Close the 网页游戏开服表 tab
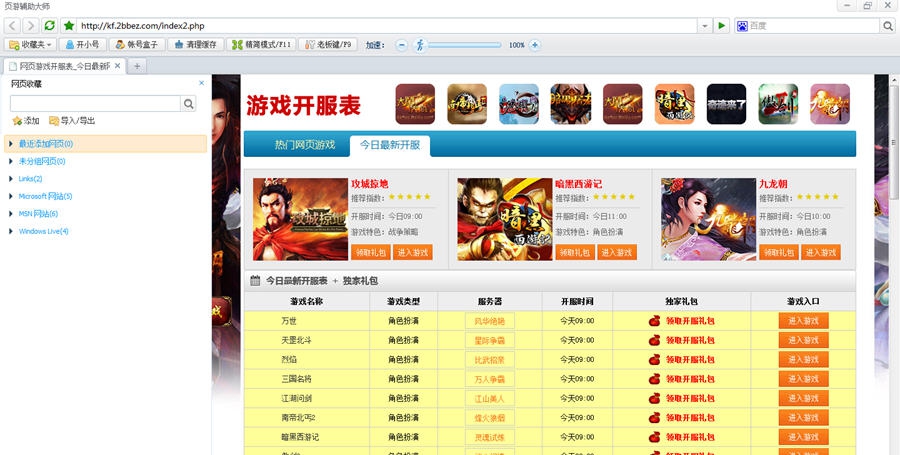Screen dimensions: 900x455 click(x=118, y=66)
